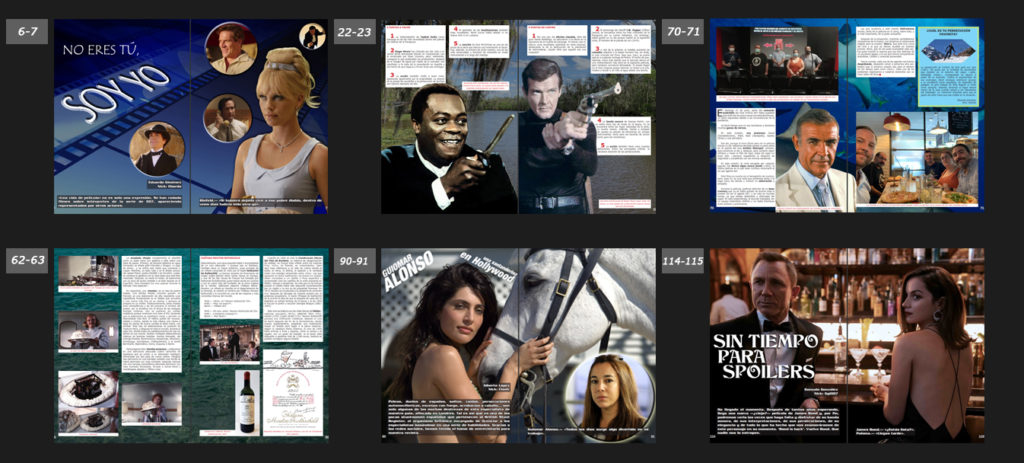Click the 'SIN TIEMPO PARA SPOILERS' headline
1024x463 pixels.
[765, 357]
